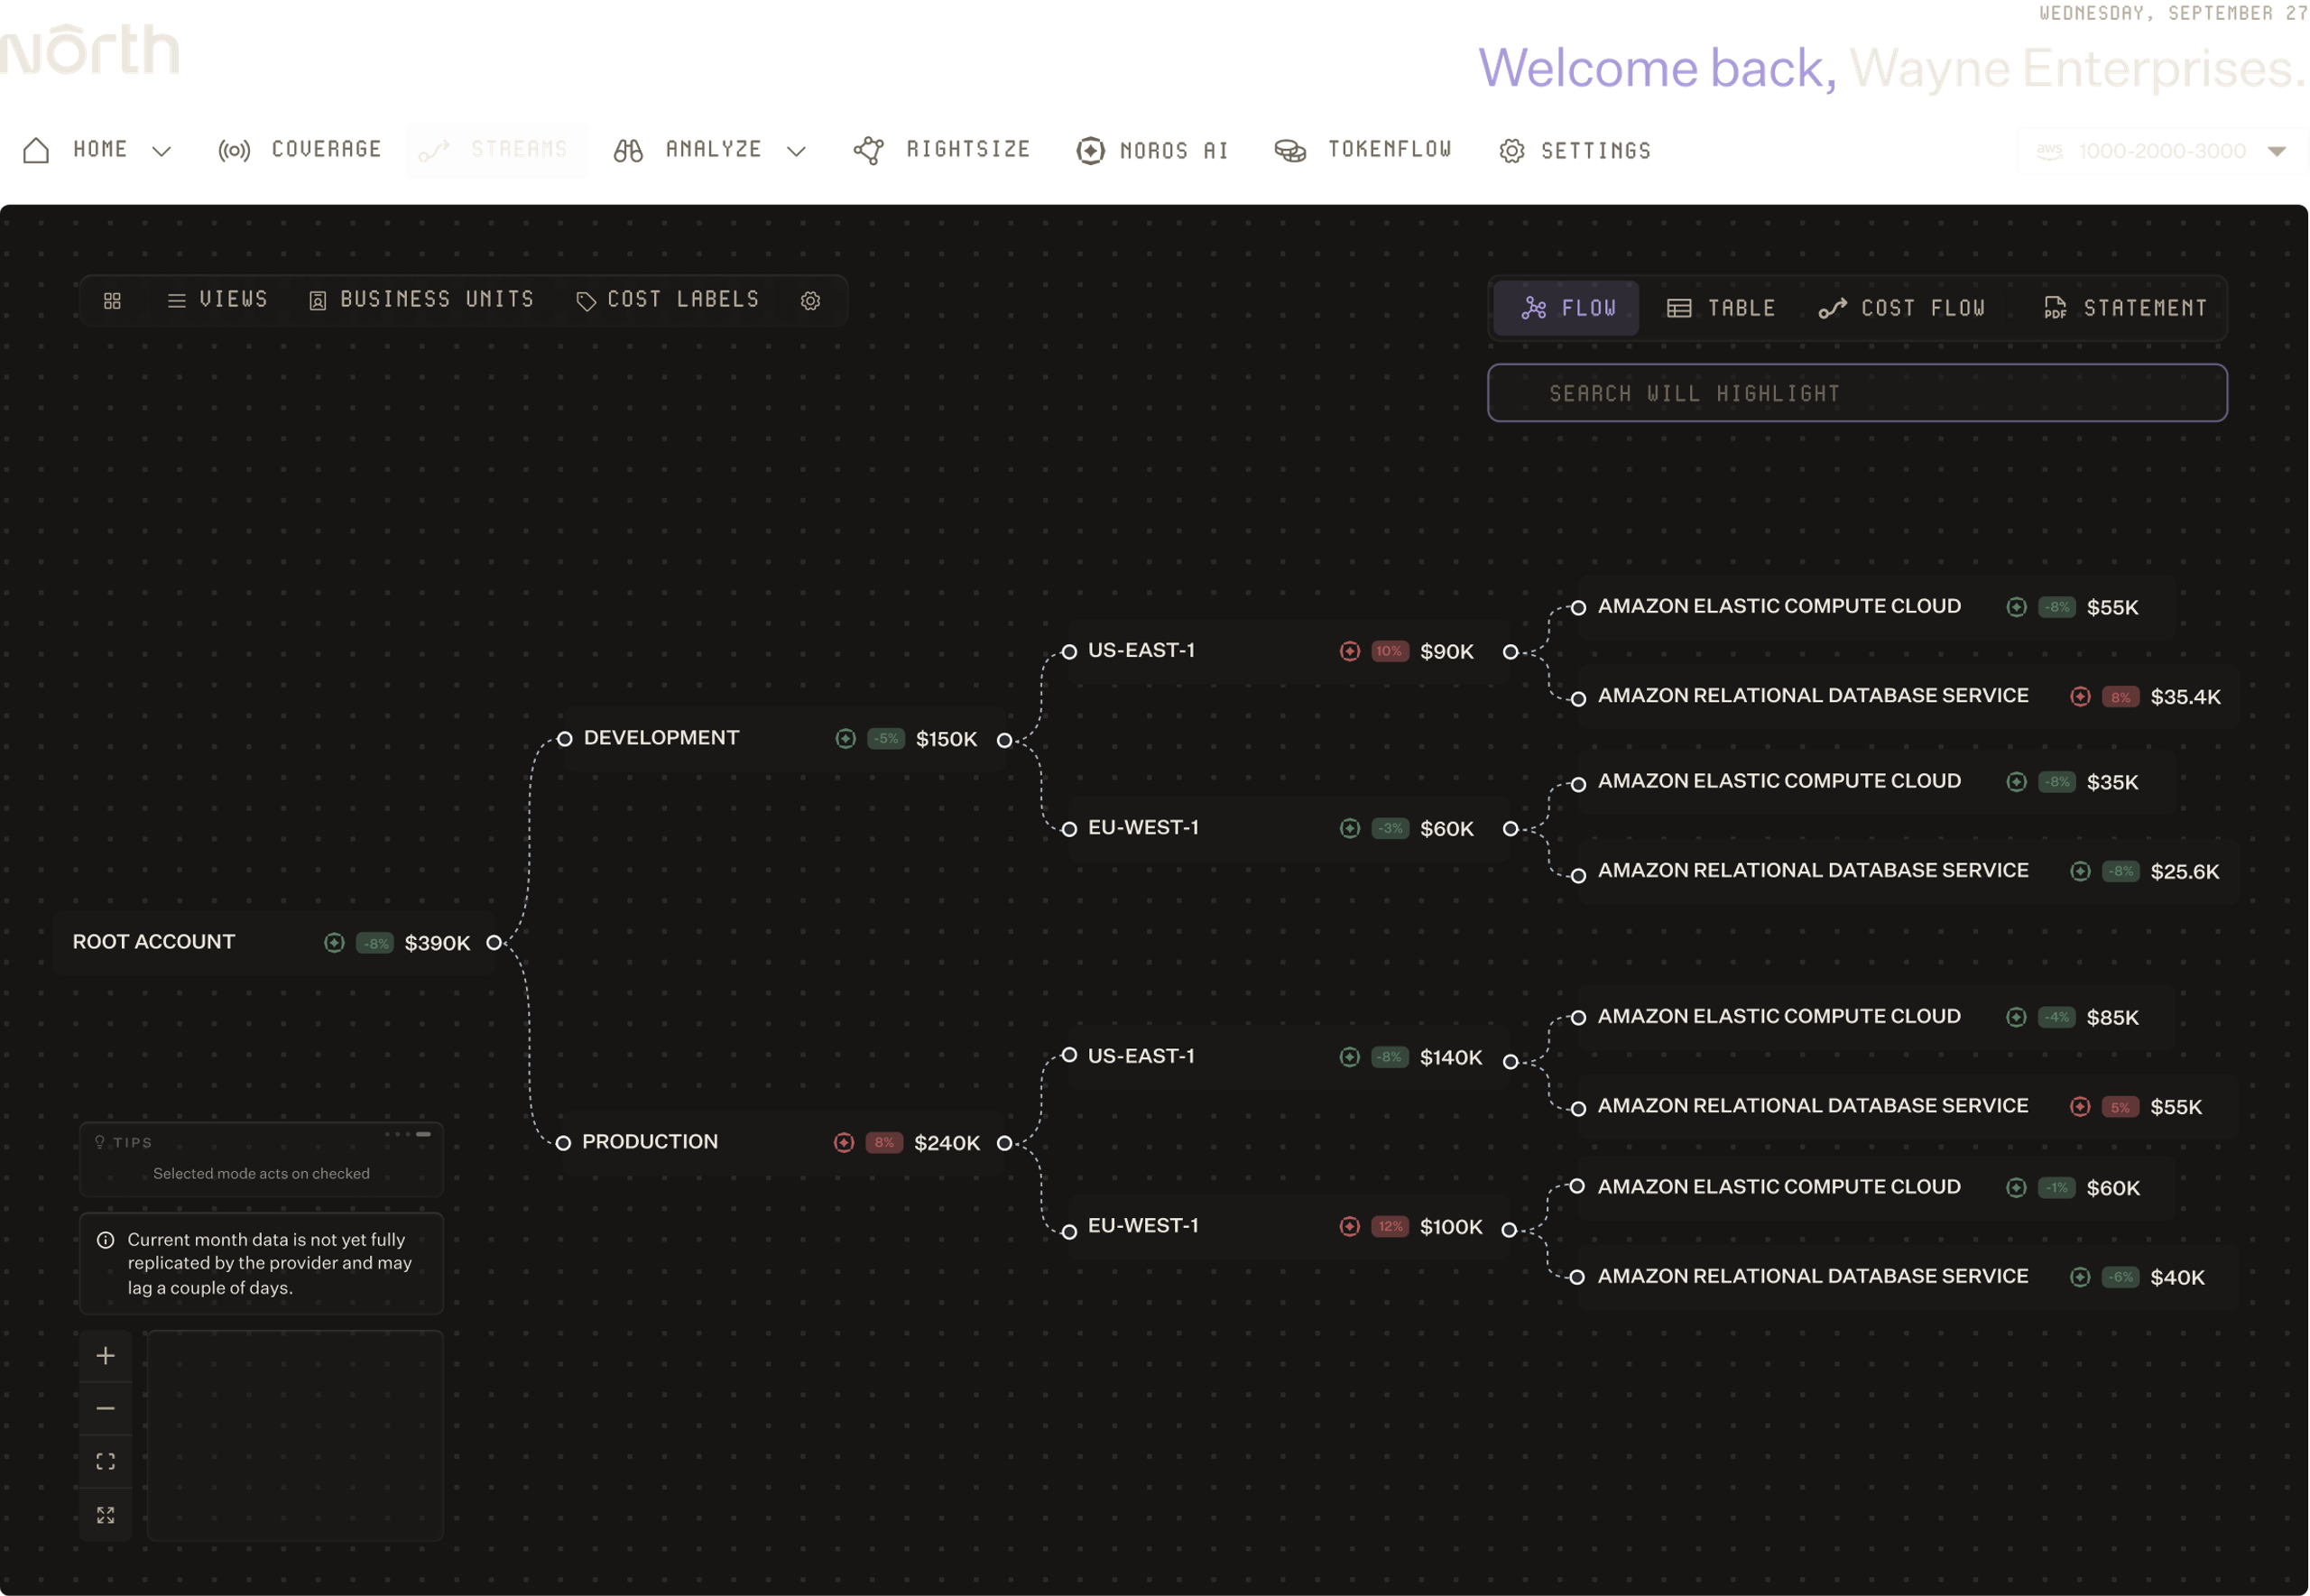2310x1596 pixels.
Task: Click the insight icon on EU-WEST-1 $60K
Action: click(1350, 828)
